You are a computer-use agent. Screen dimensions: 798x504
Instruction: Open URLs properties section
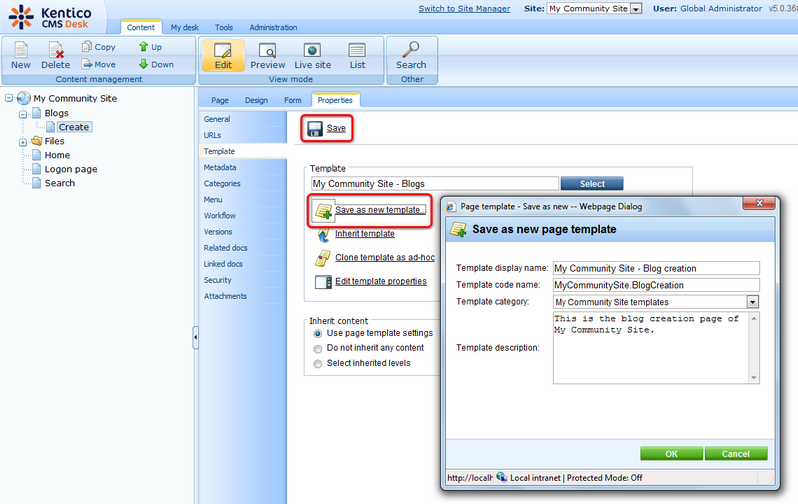coord(243,135)
